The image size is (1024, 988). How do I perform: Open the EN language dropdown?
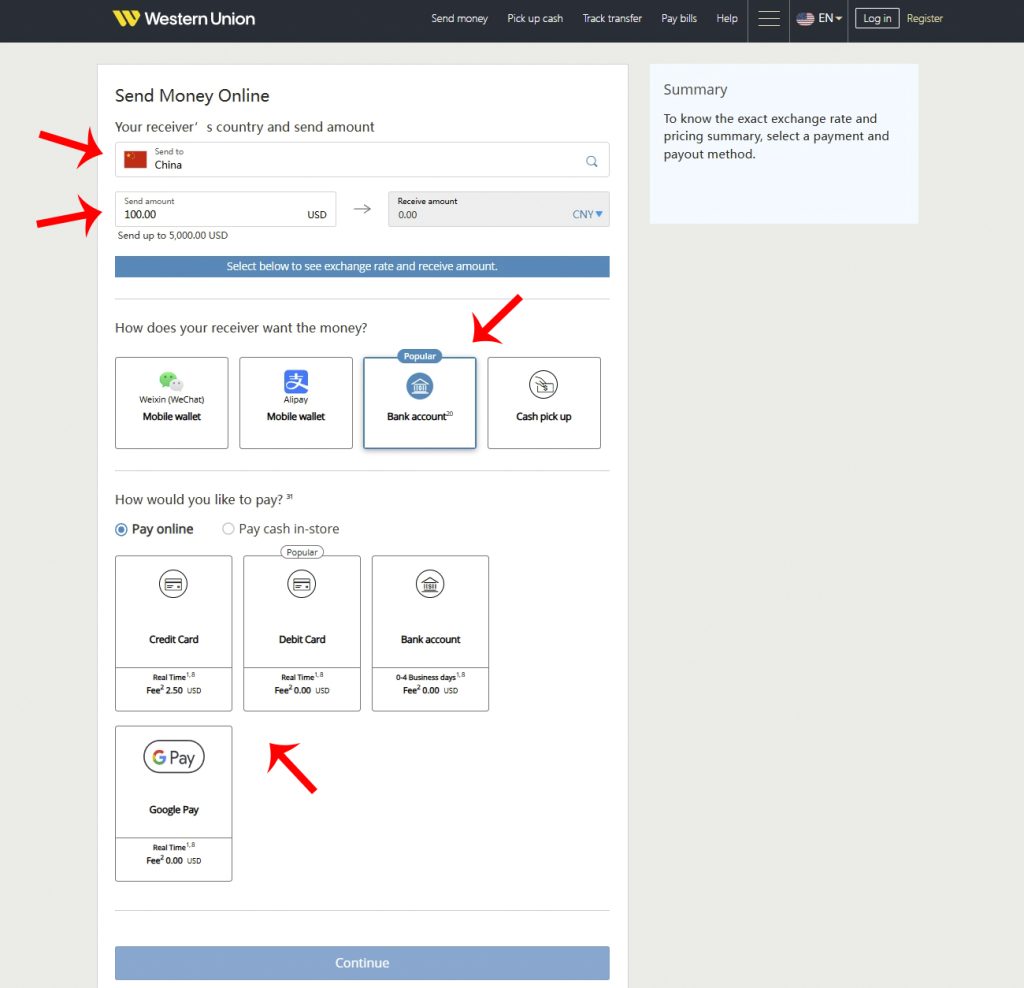(x=830, y=18)
